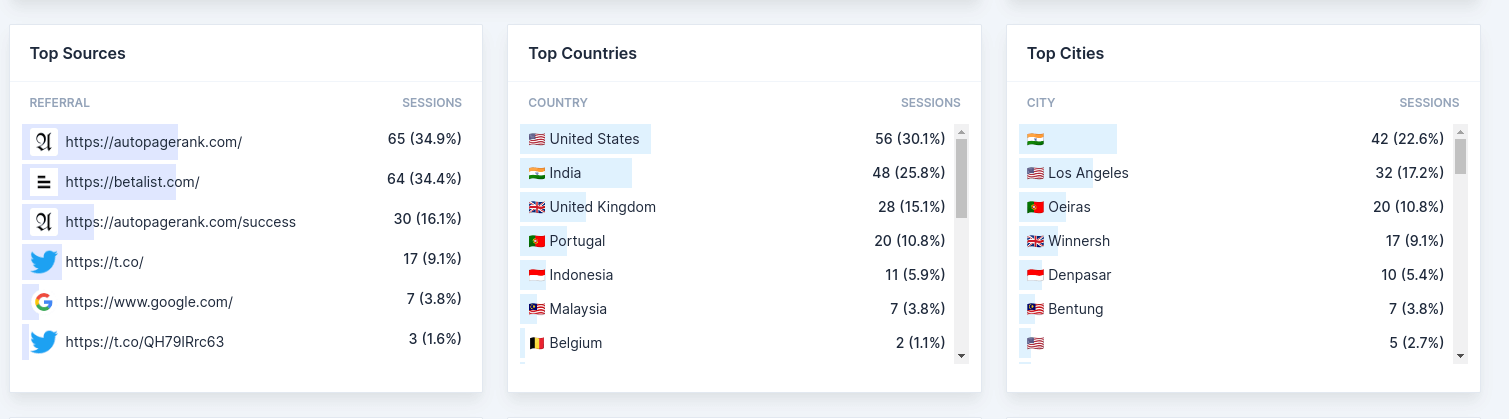Viewport: 1509px width, 419px height.
Task: Click the US flag beside Los Angeles
Action: point(1036,173)
